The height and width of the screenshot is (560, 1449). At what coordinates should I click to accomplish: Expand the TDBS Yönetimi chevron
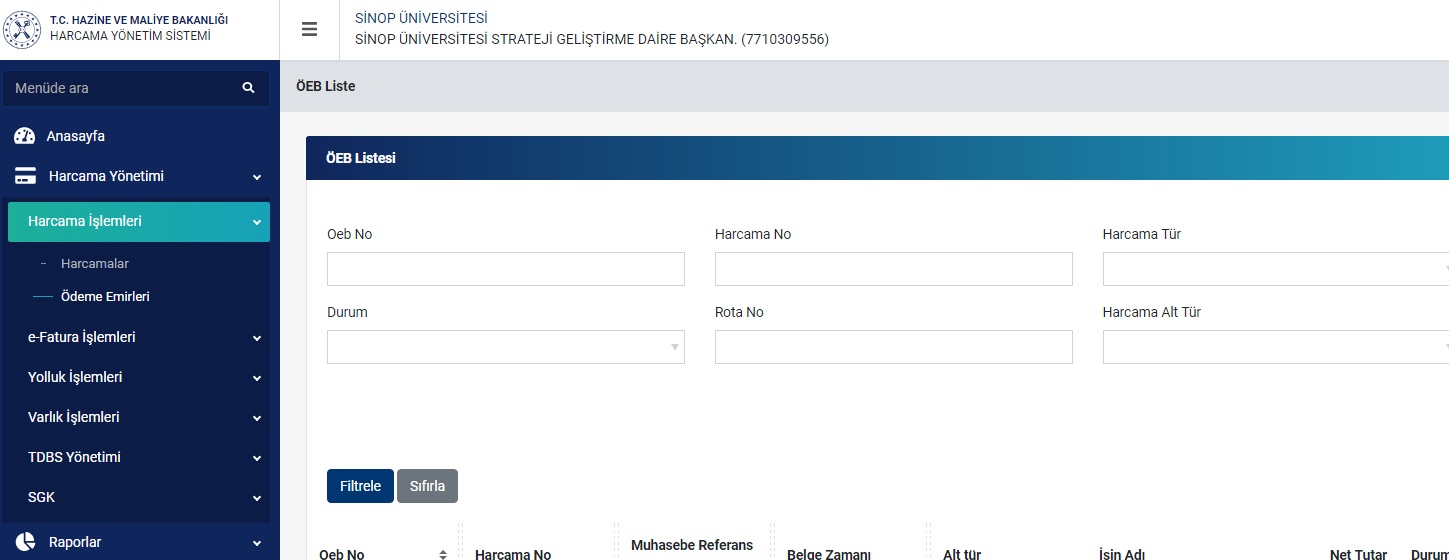pyautogui.click(x=257, y=458)
